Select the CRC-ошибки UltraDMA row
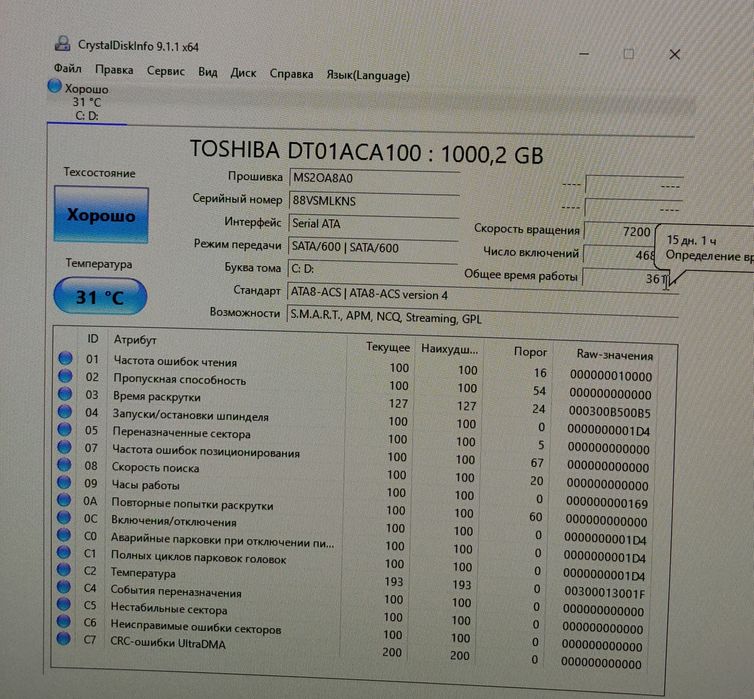This screenshot has height=699, width=754. 350,649
